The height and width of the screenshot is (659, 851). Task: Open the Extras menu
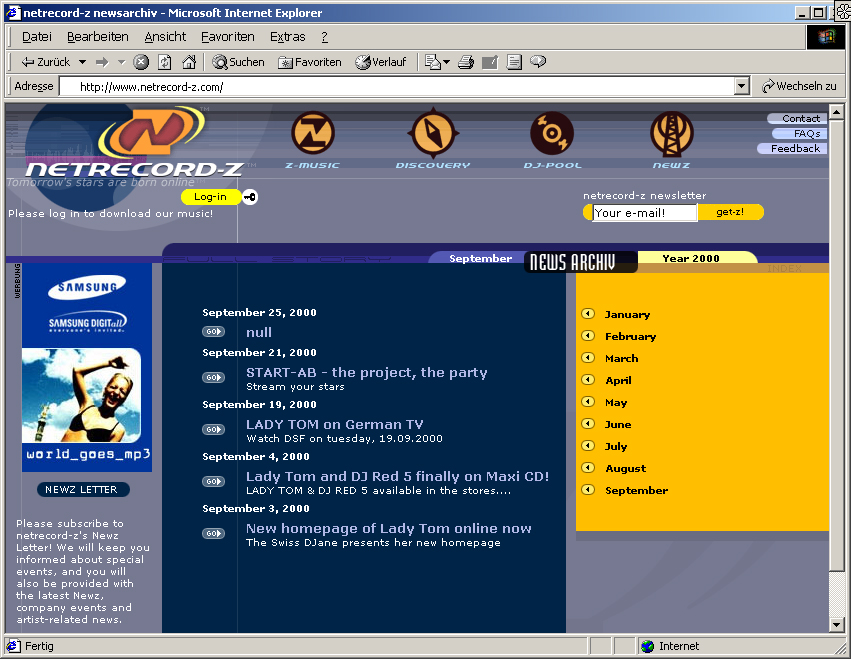tap(288, 36)
